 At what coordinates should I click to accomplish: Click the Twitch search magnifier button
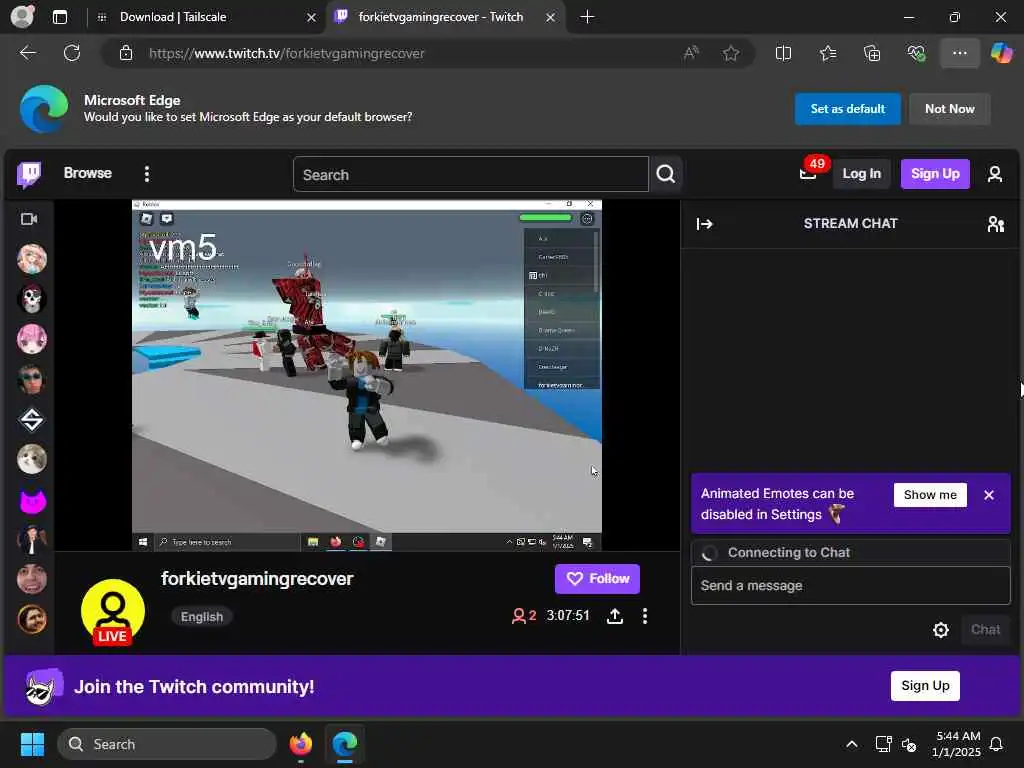[x=665, y=174]
